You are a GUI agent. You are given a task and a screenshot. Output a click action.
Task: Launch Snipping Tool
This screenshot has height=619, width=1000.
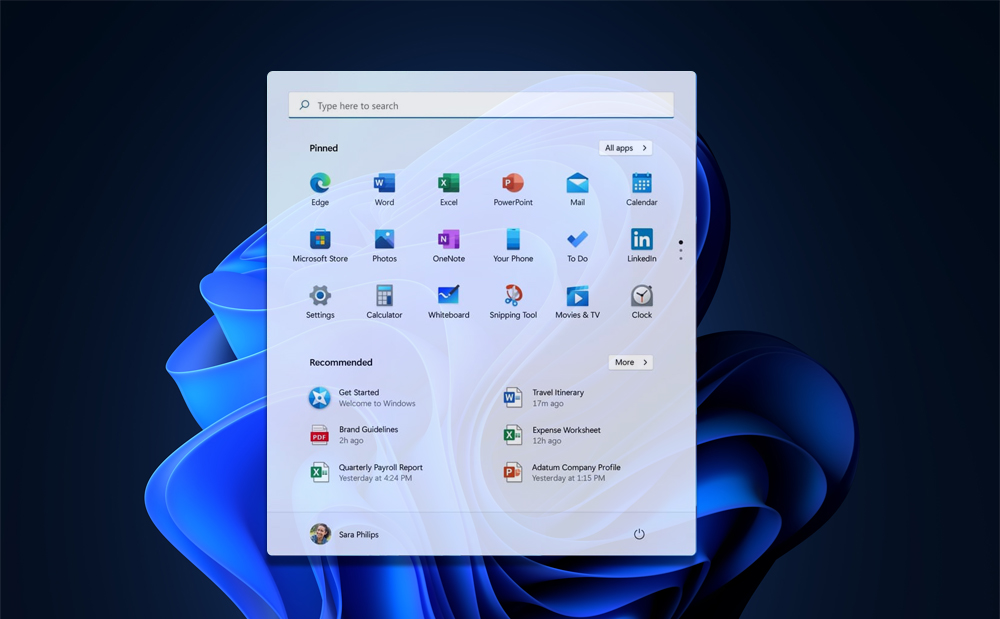[x=513, y=302]
